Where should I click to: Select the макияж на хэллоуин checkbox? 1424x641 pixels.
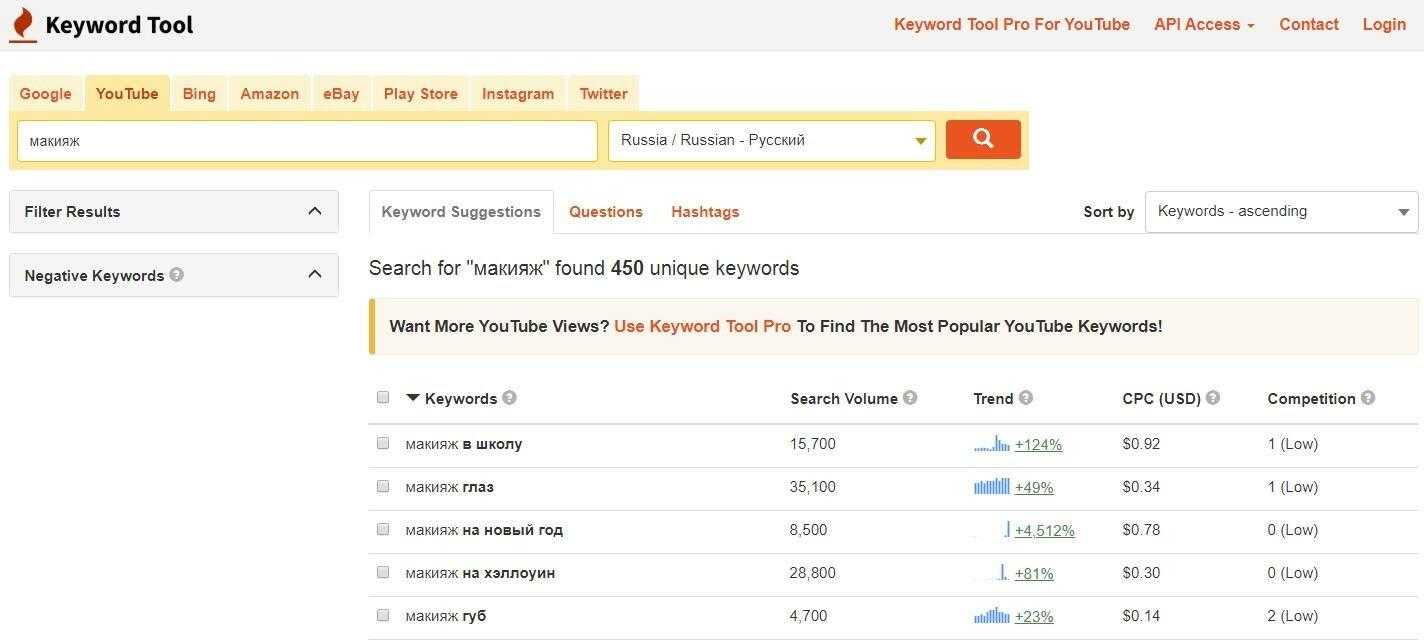coord(383,573)
